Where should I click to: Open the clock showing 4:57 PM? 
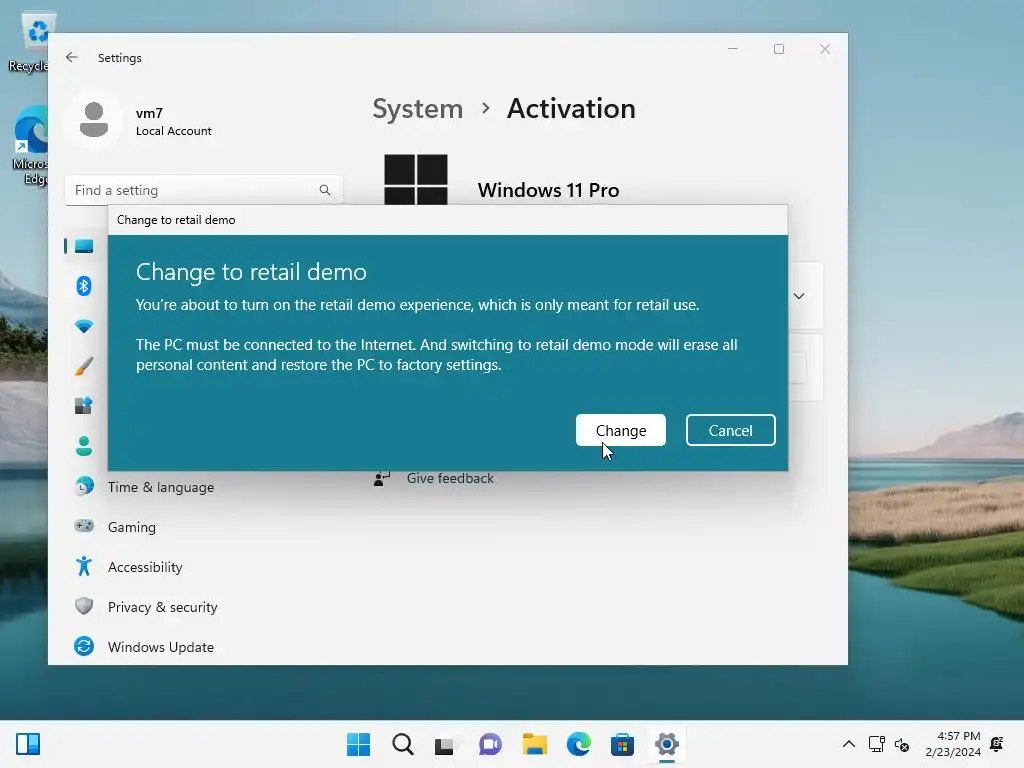(953, 744)
